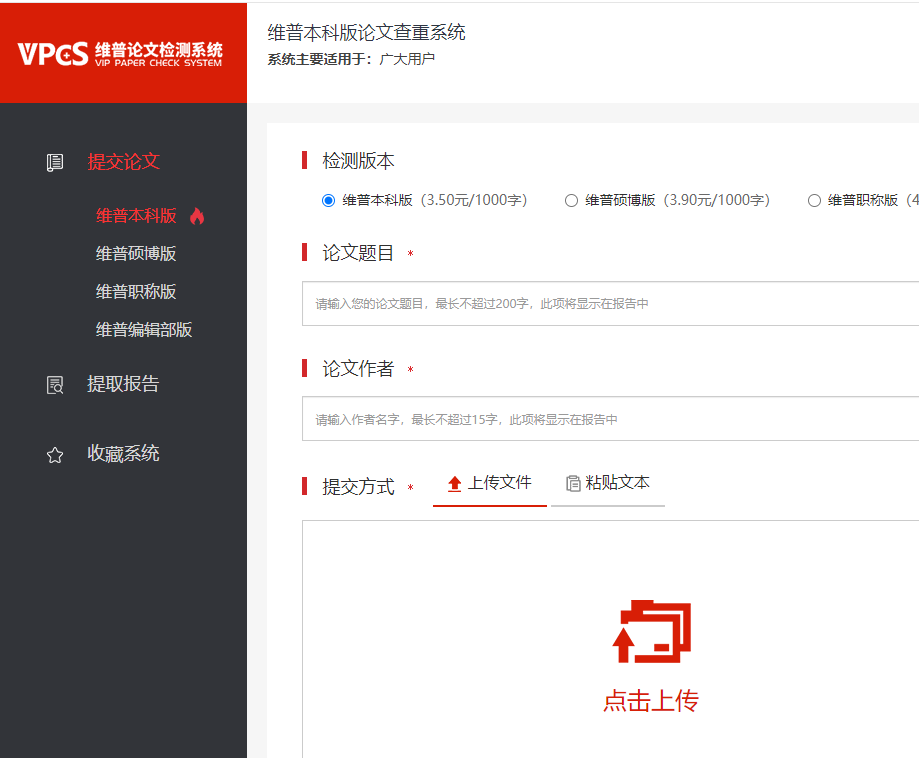Click the 提交论文 document icon in sidebar
The height and width of the screenshot is (758, 919).
click(55, 162)
